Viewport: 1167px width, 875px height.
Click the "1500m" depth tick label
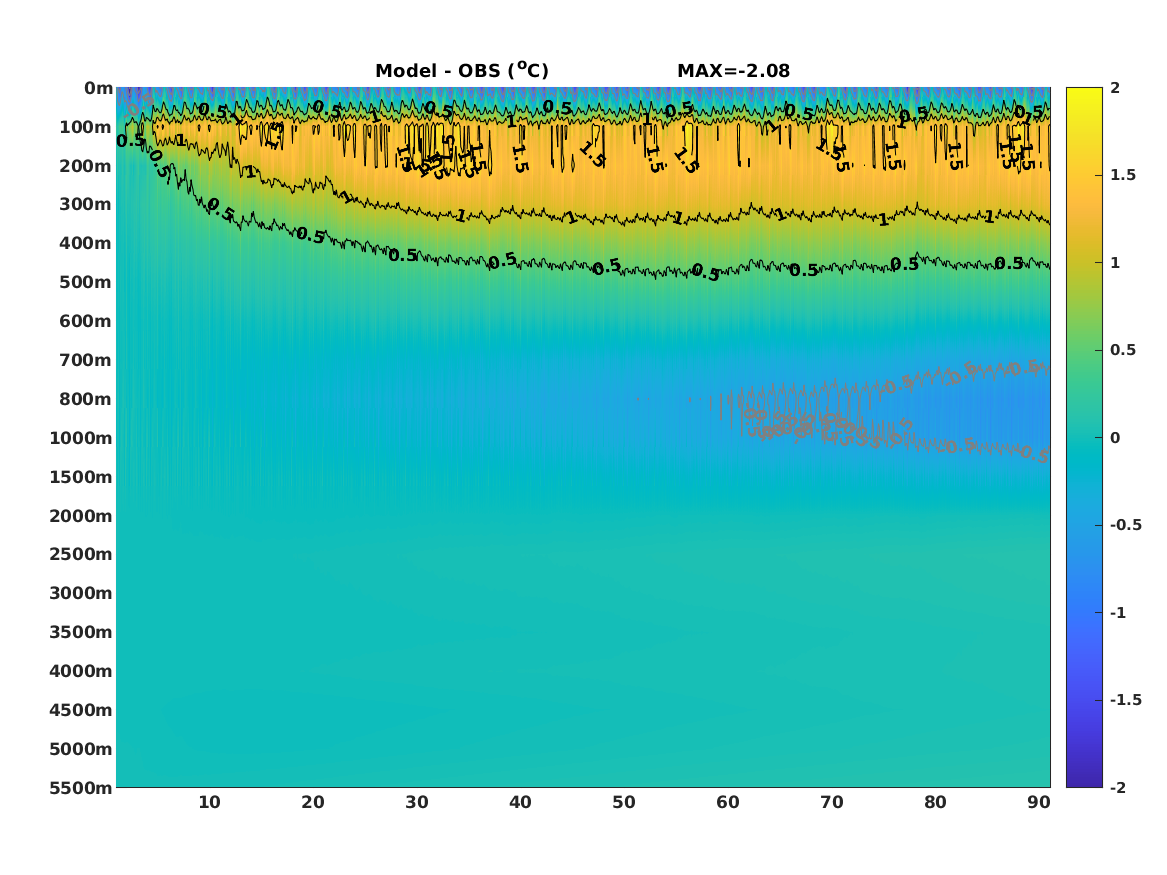click(x=81, y=477)
